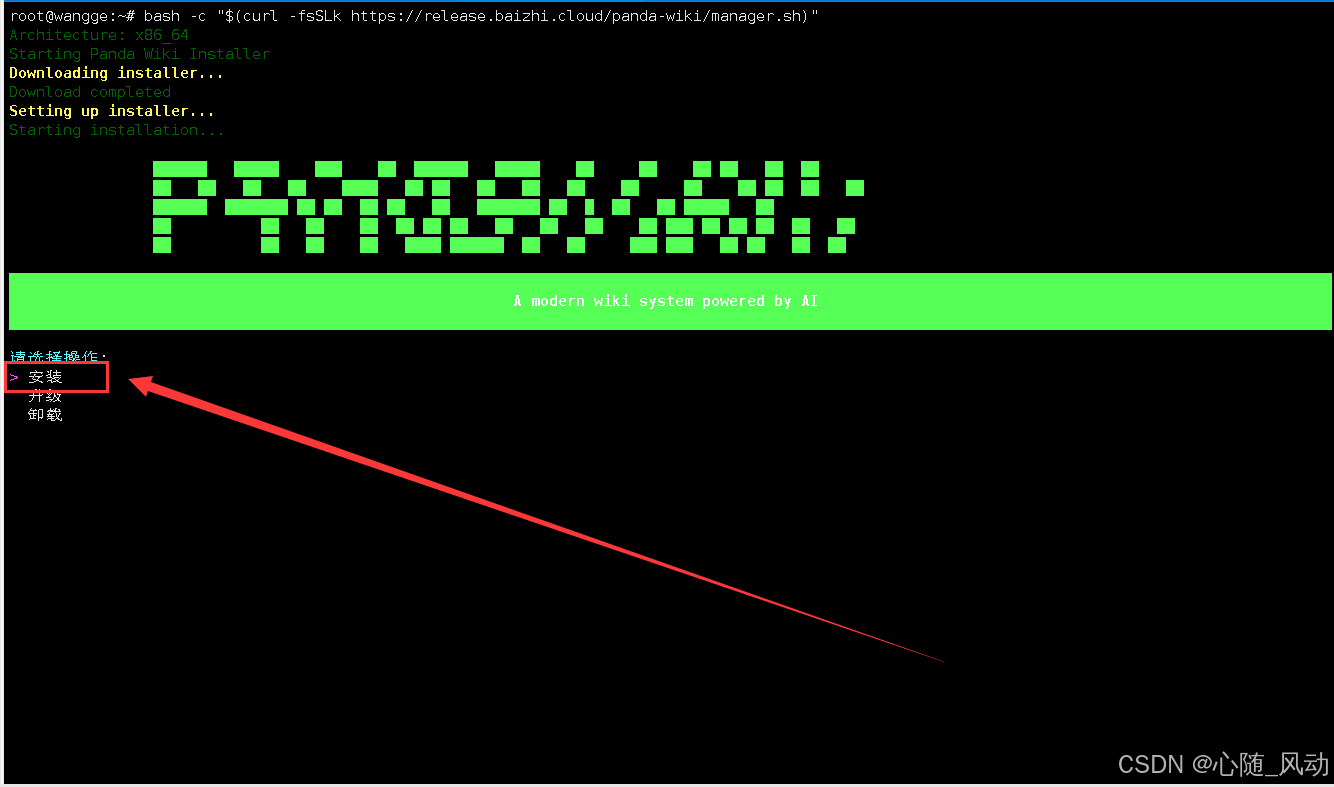Image resolution: width=1334 pixels, height=787 pixels.
Task: Click the 'Downloading installer...' line
Action: click(116, 73)
